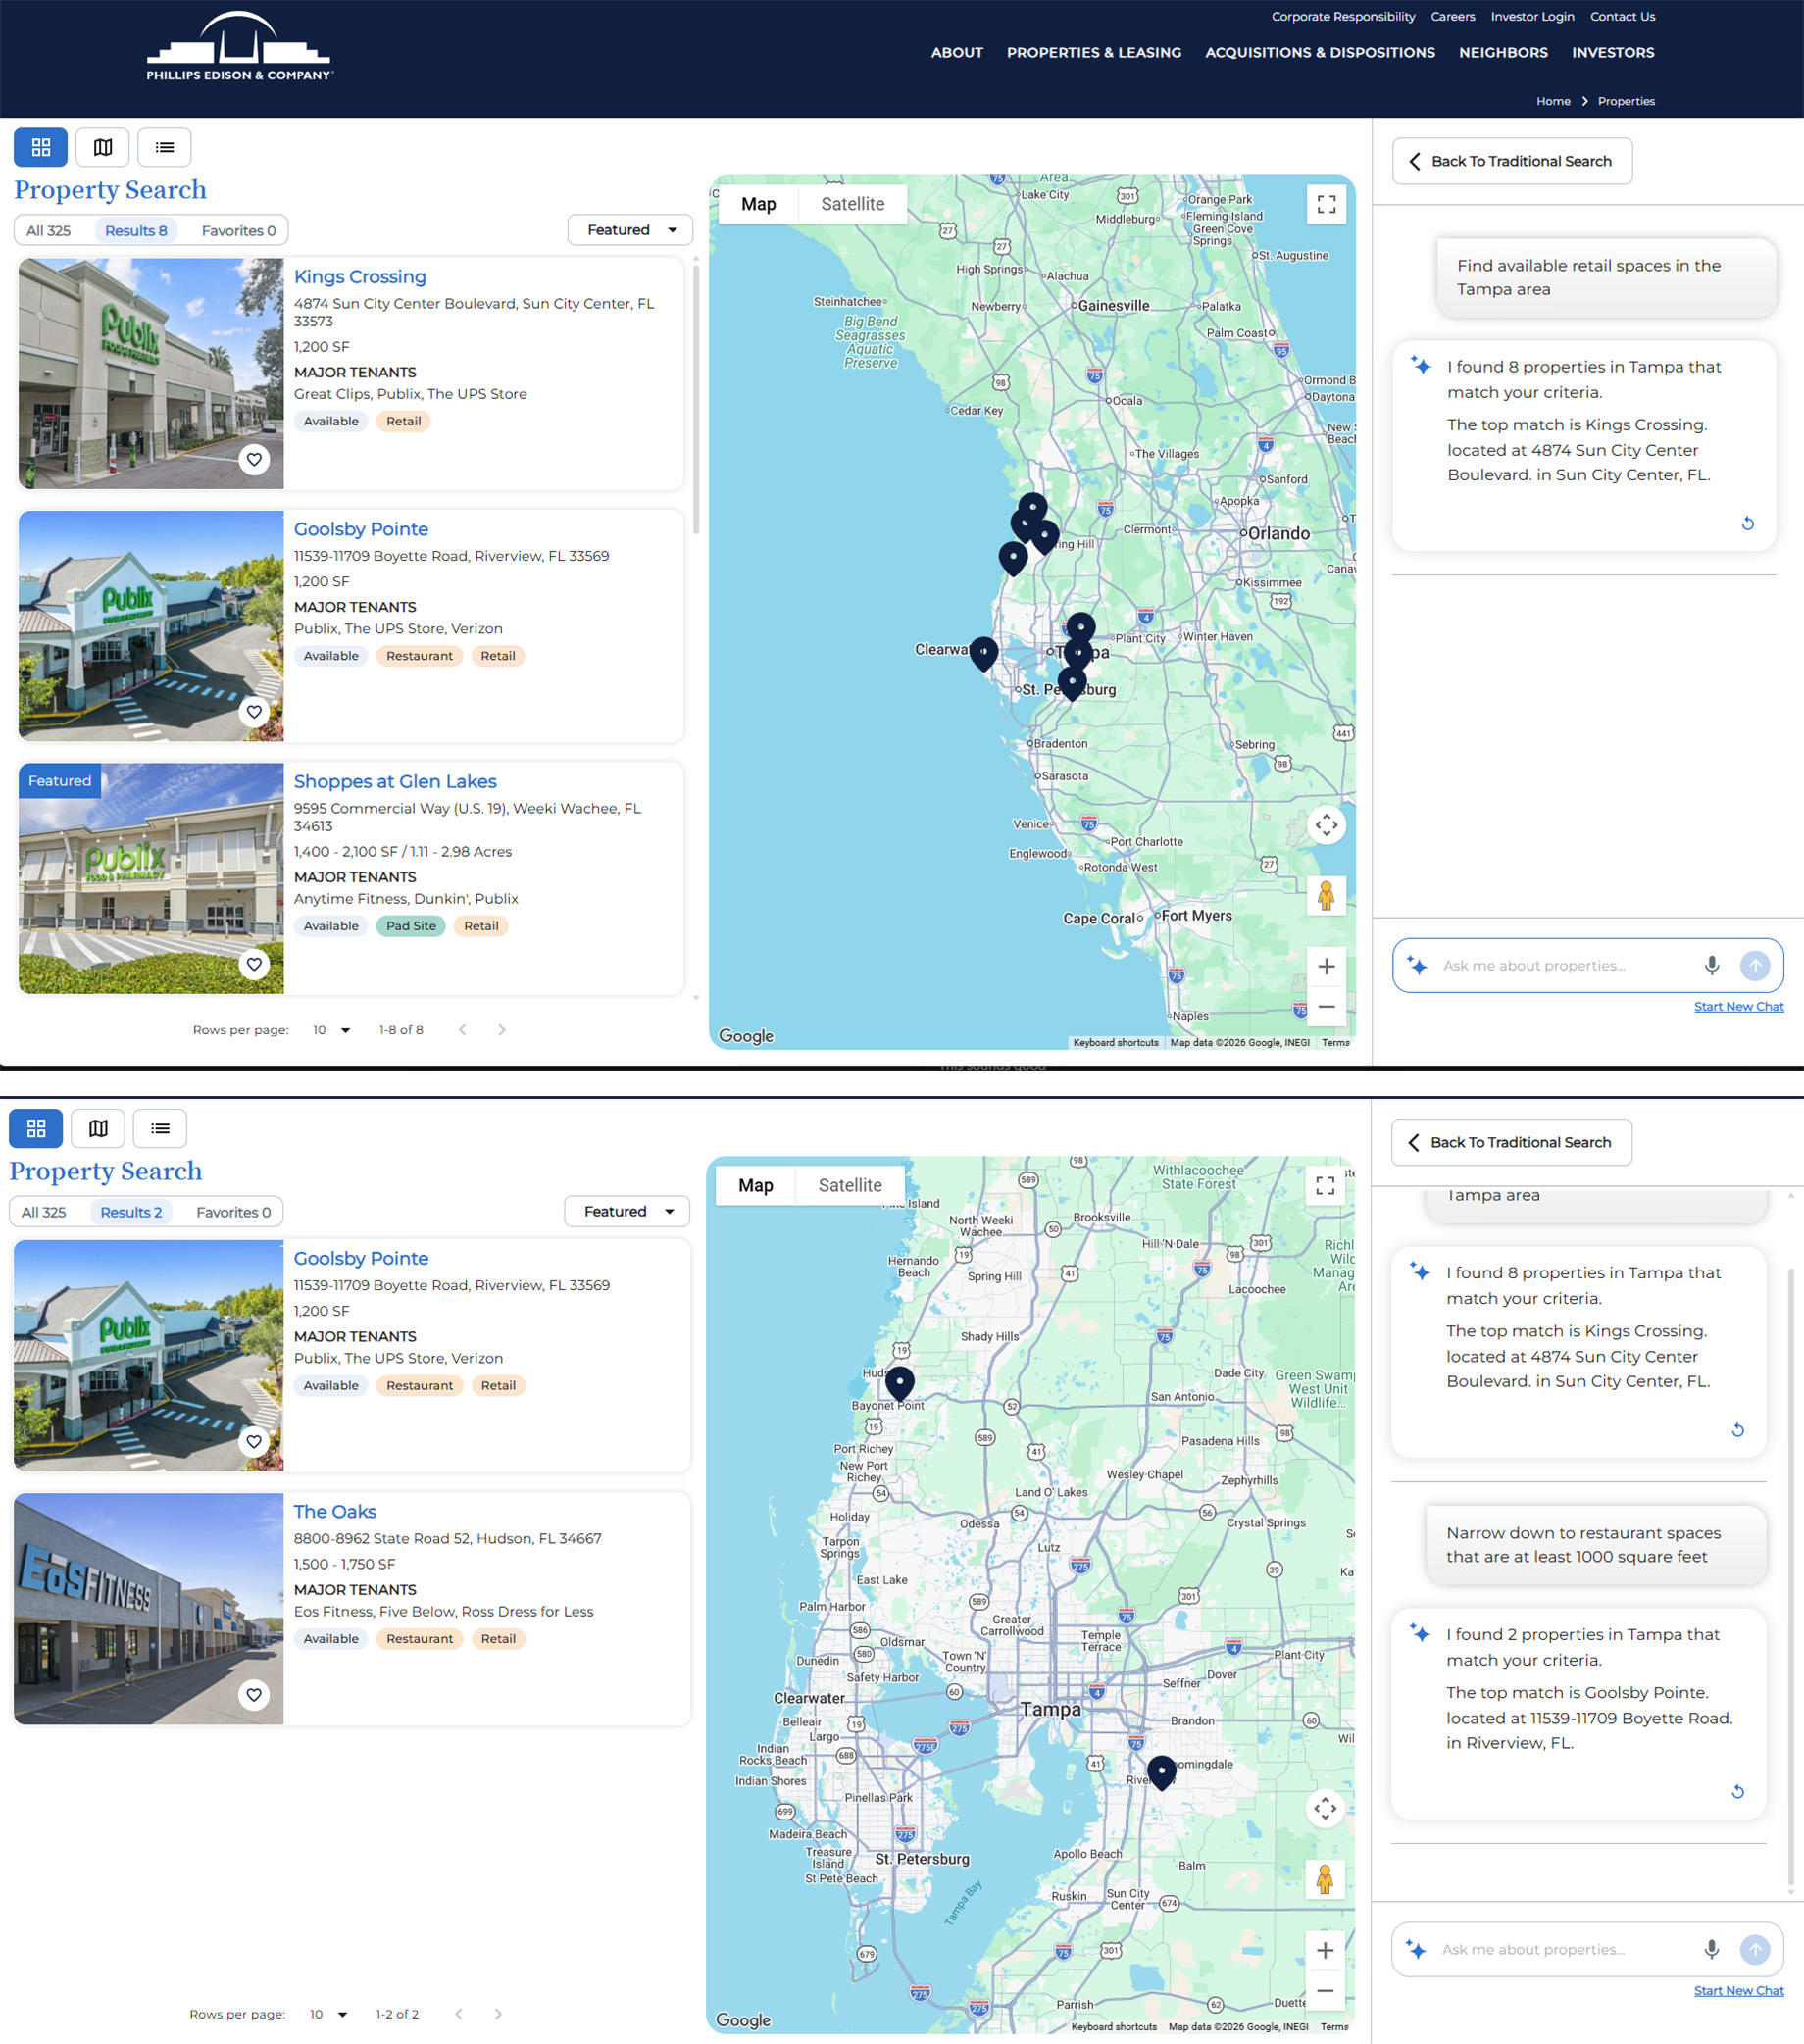Go to previous results page in top panel
The height and width of the screenshot is (2044, 1804).
[x=462, y=1030]
